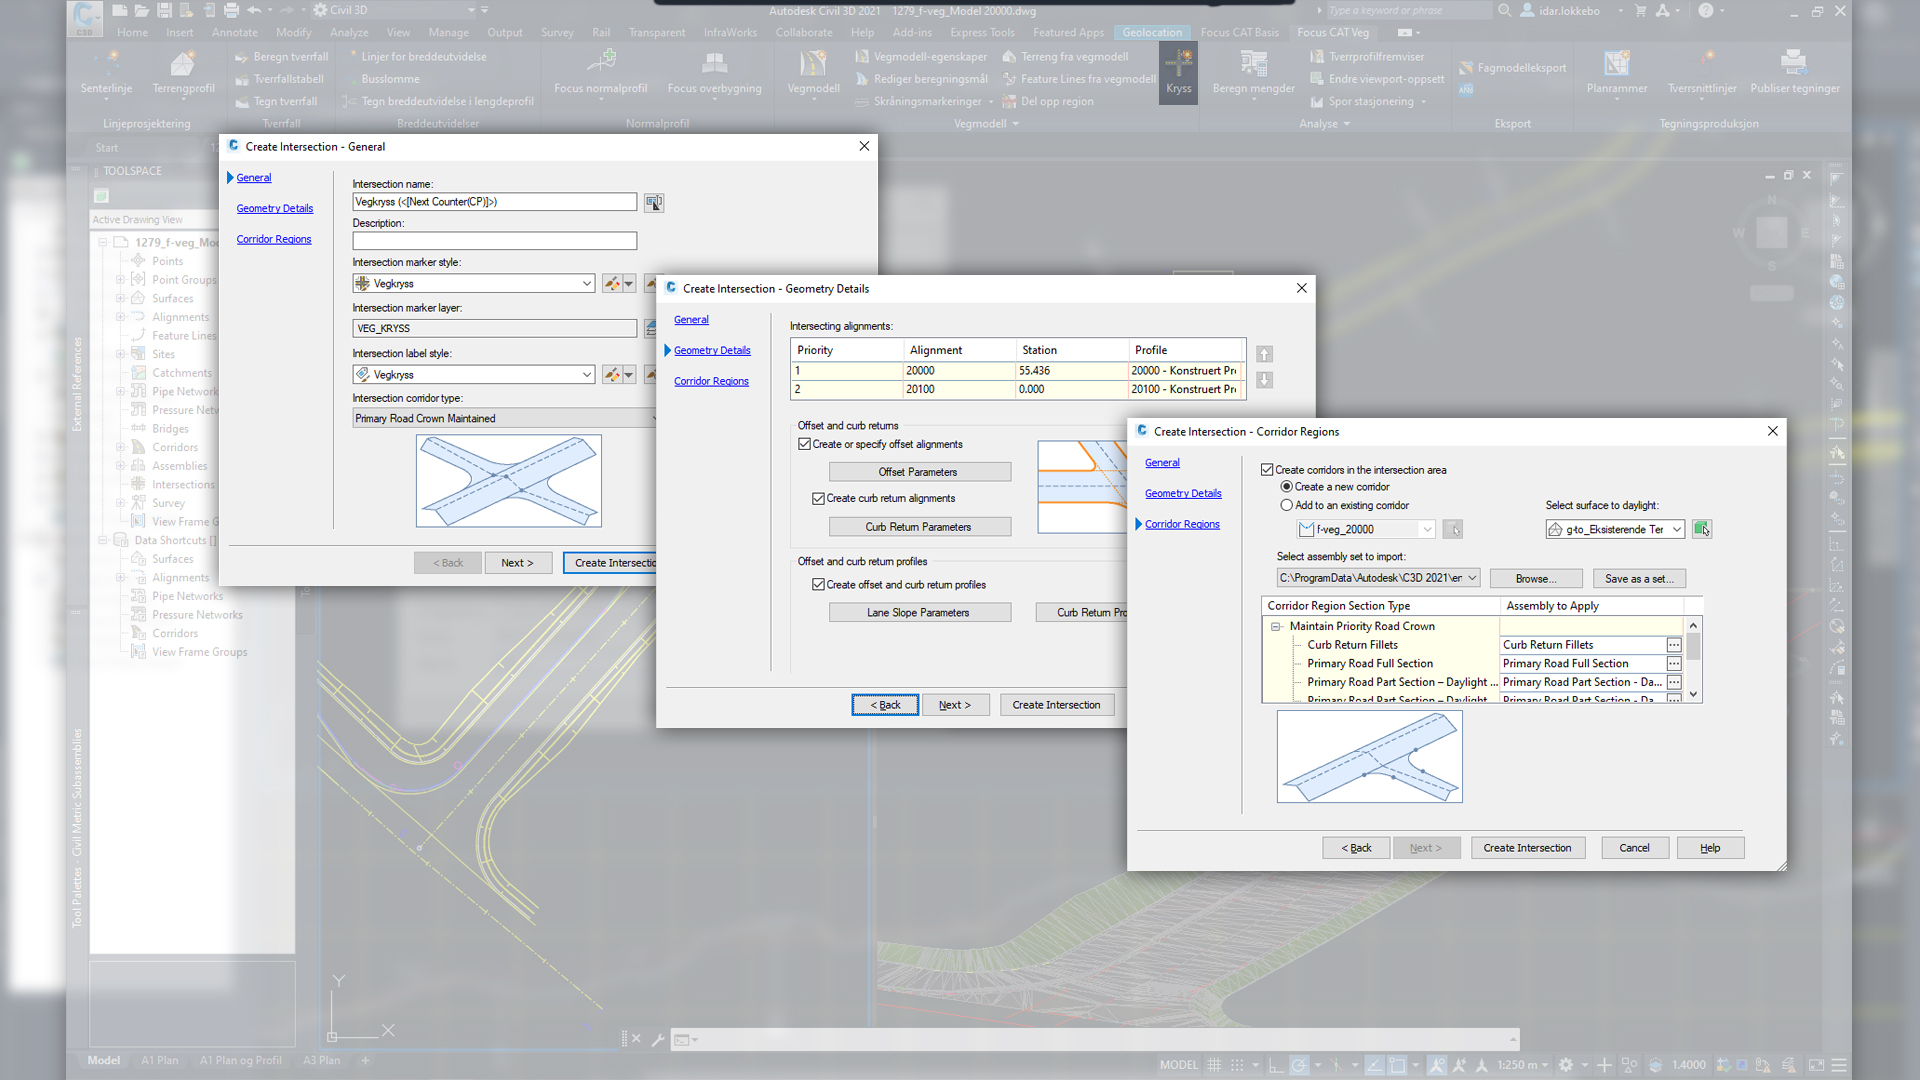Click Curb Return Parameters button
This screenshot has height=1080, width=1920.
pyautogui.click(x=919, y=527)
